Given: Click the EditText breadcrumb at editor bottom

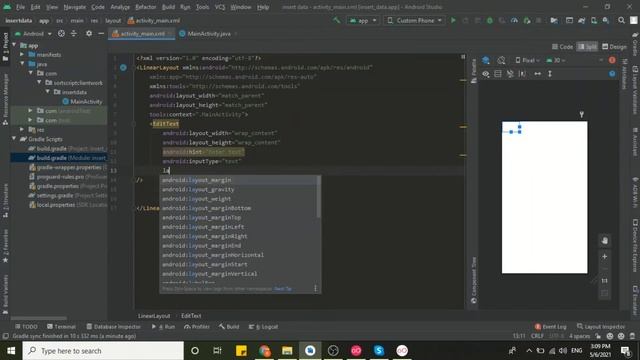Looking at the screenshot, I should [x=191, y=316].
